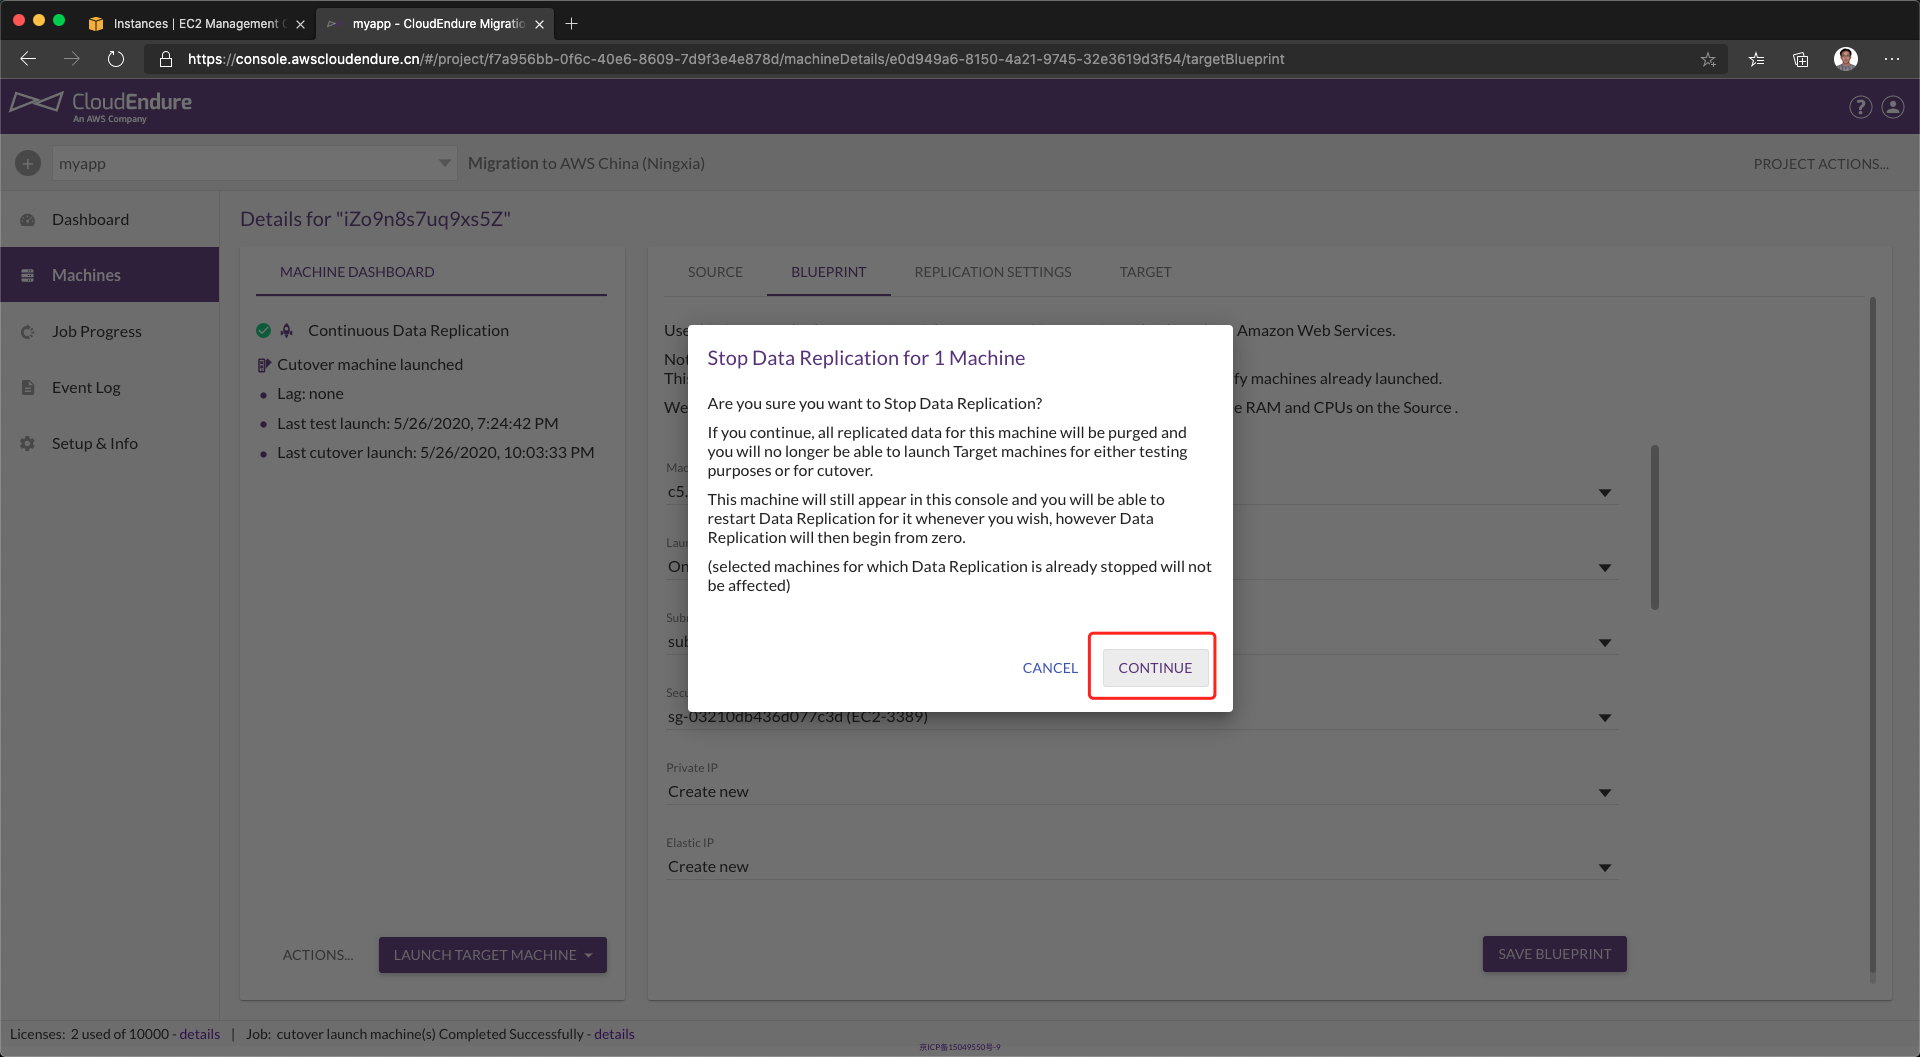Expand the myapp project dropdown

444,163
